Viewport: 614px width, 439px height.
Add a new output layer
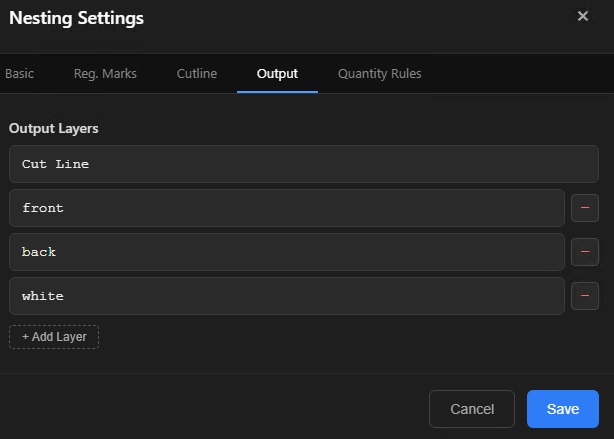coord(54,337)
